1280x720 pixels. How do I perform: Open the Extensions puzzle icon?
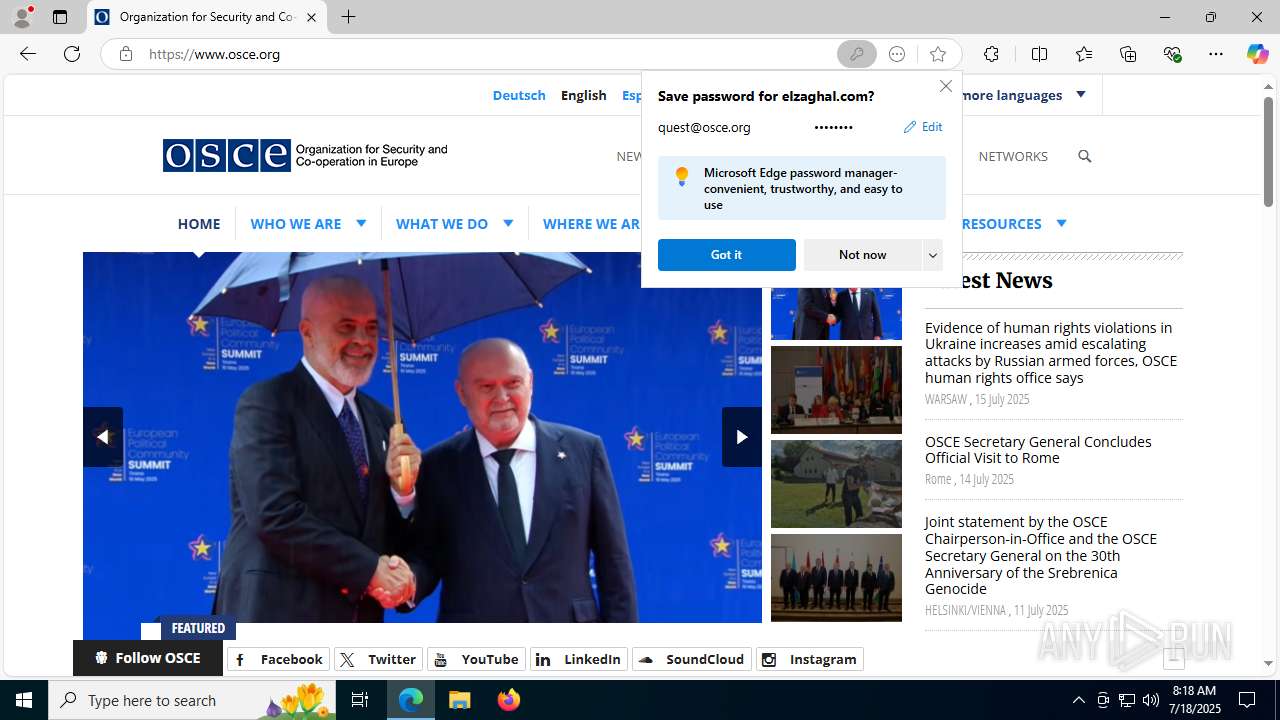991,54
